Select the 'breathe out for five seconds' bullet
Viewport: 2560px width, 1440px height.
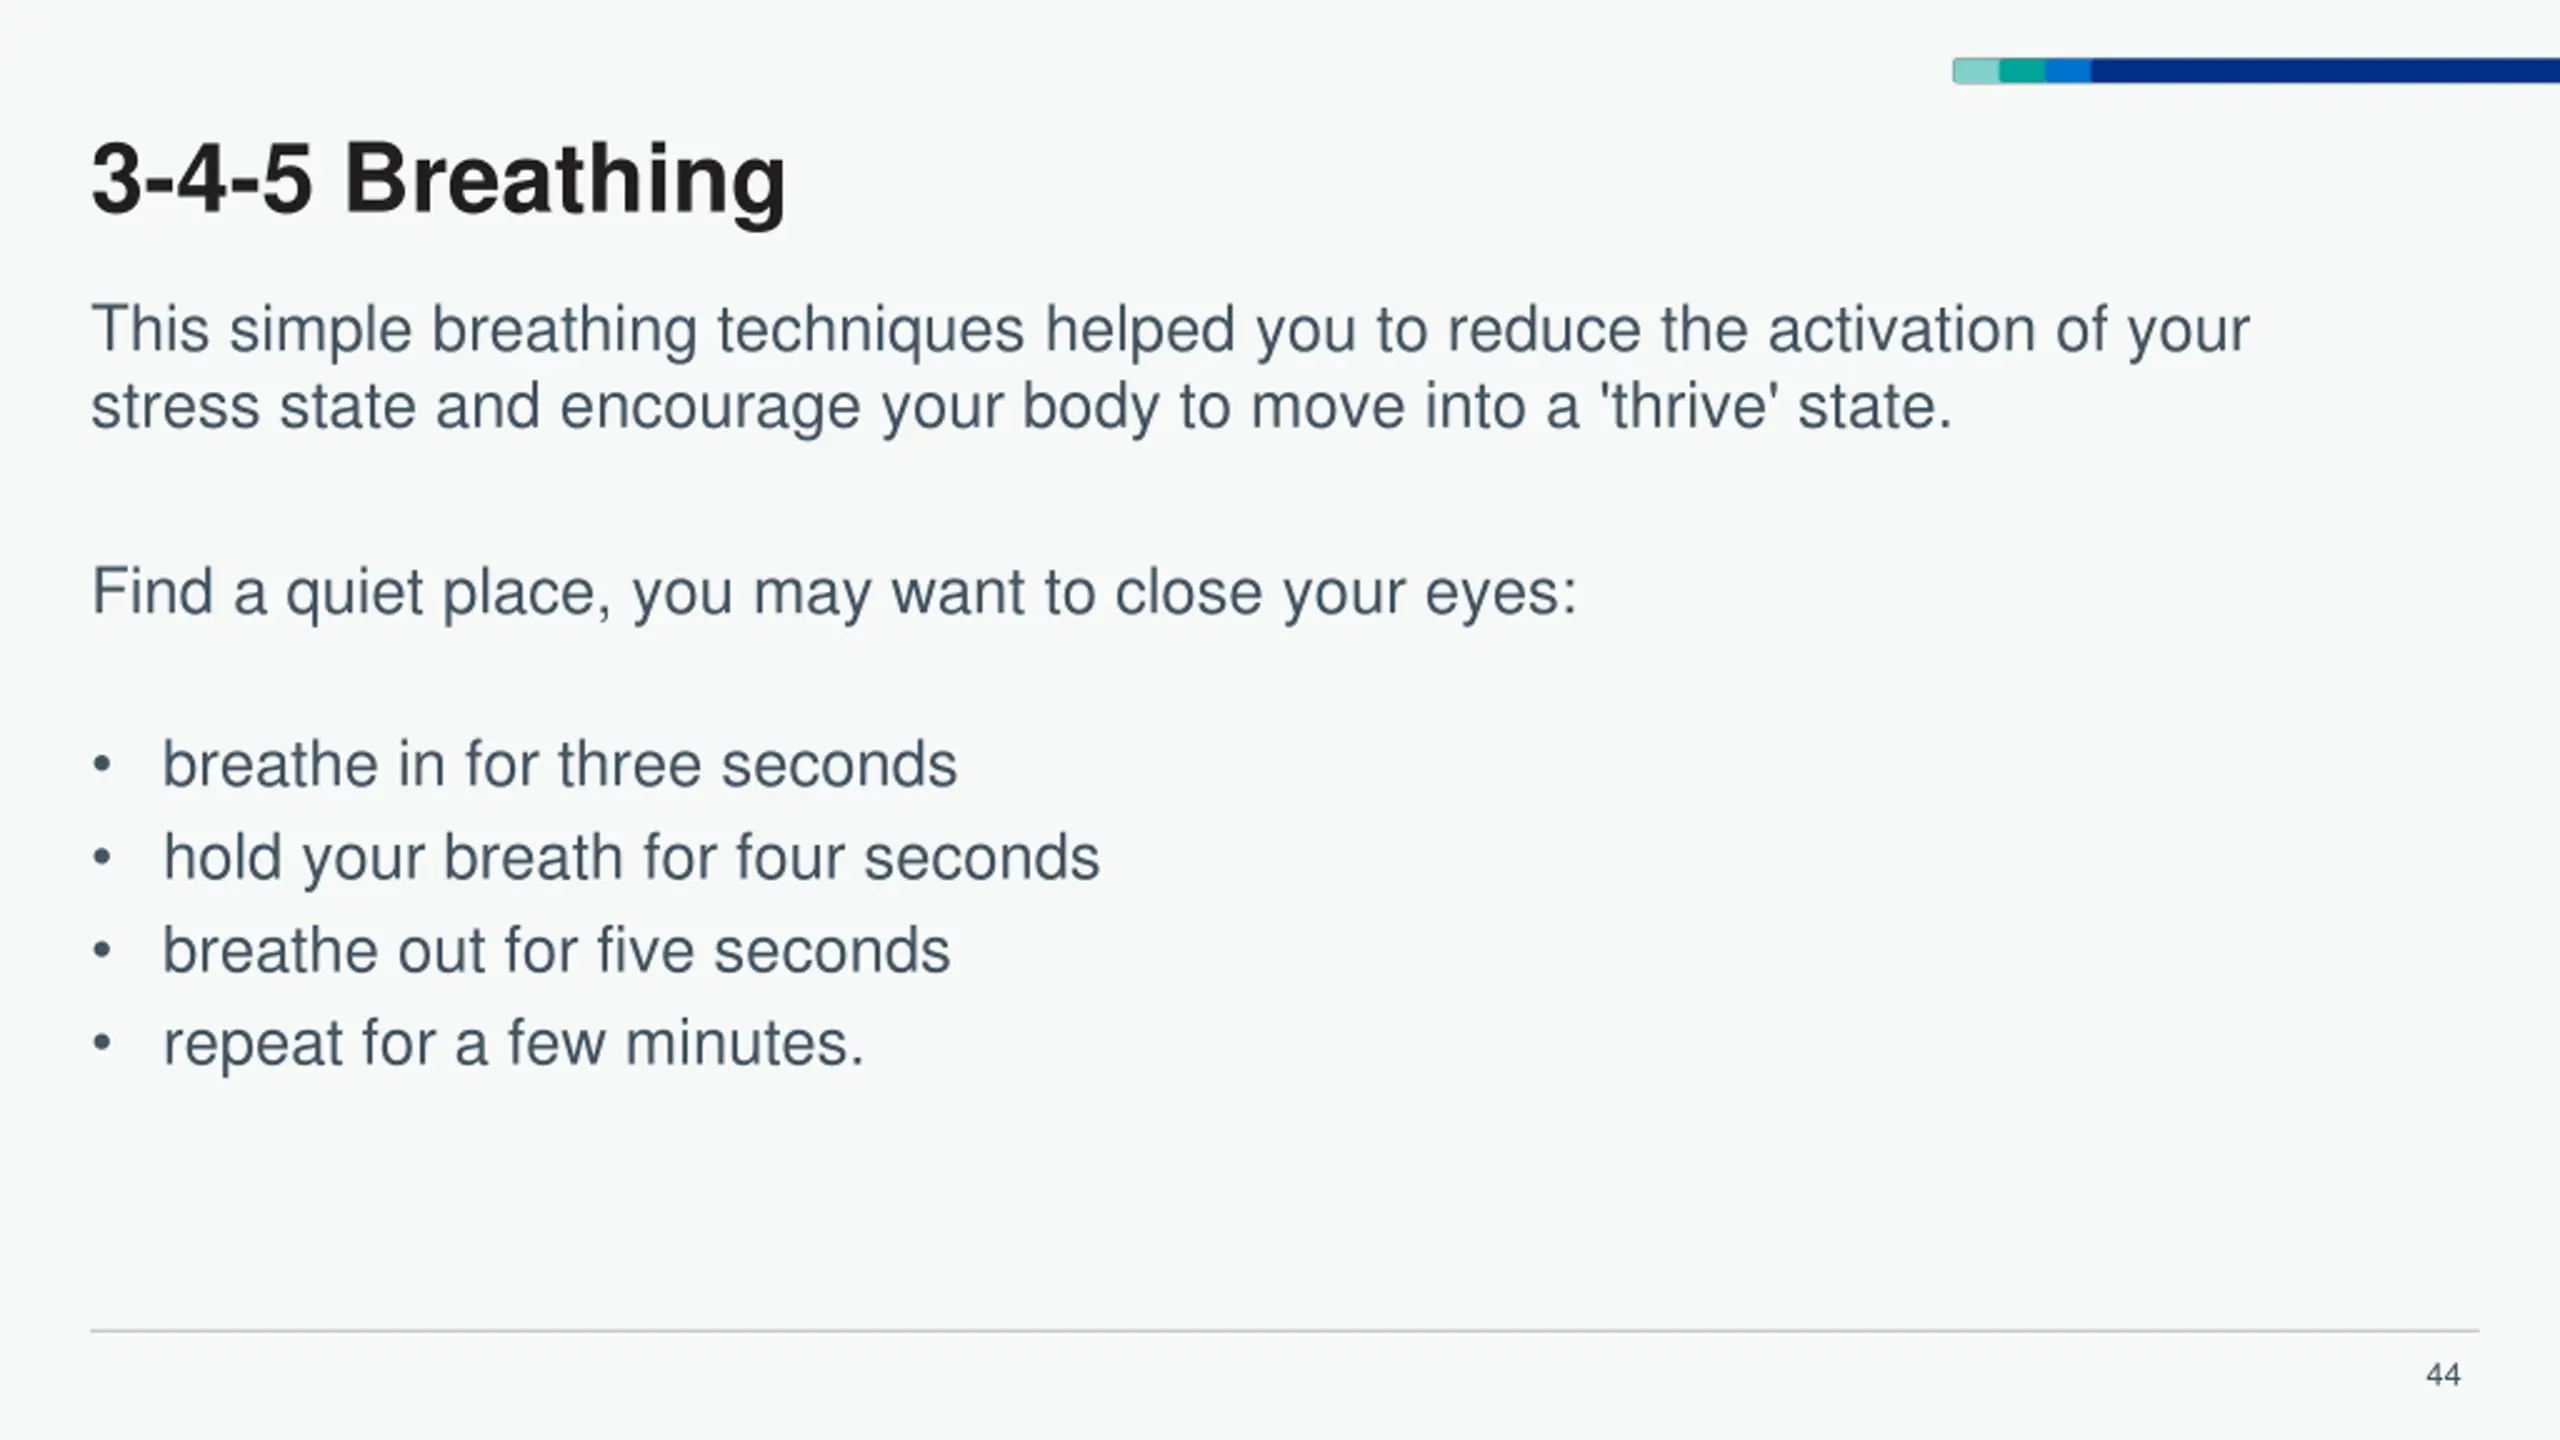(556, 950)
